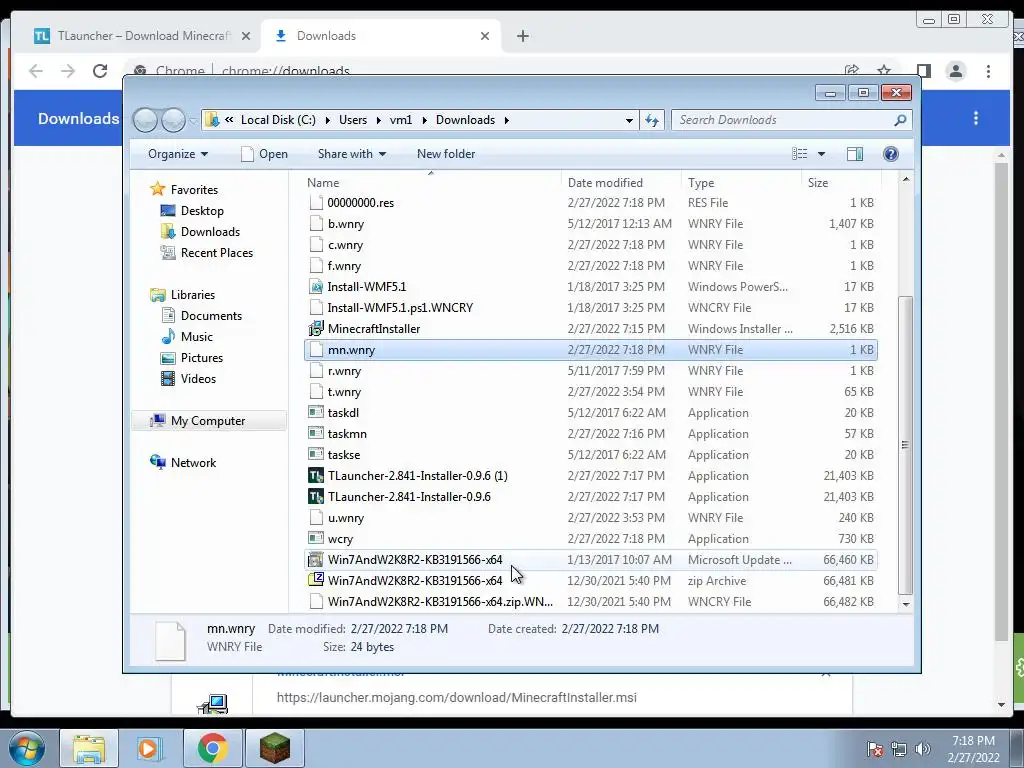Expand the arrow after vm1 breadcrumb
Screen dimensions: 1024x768
[x=424, y=120]
